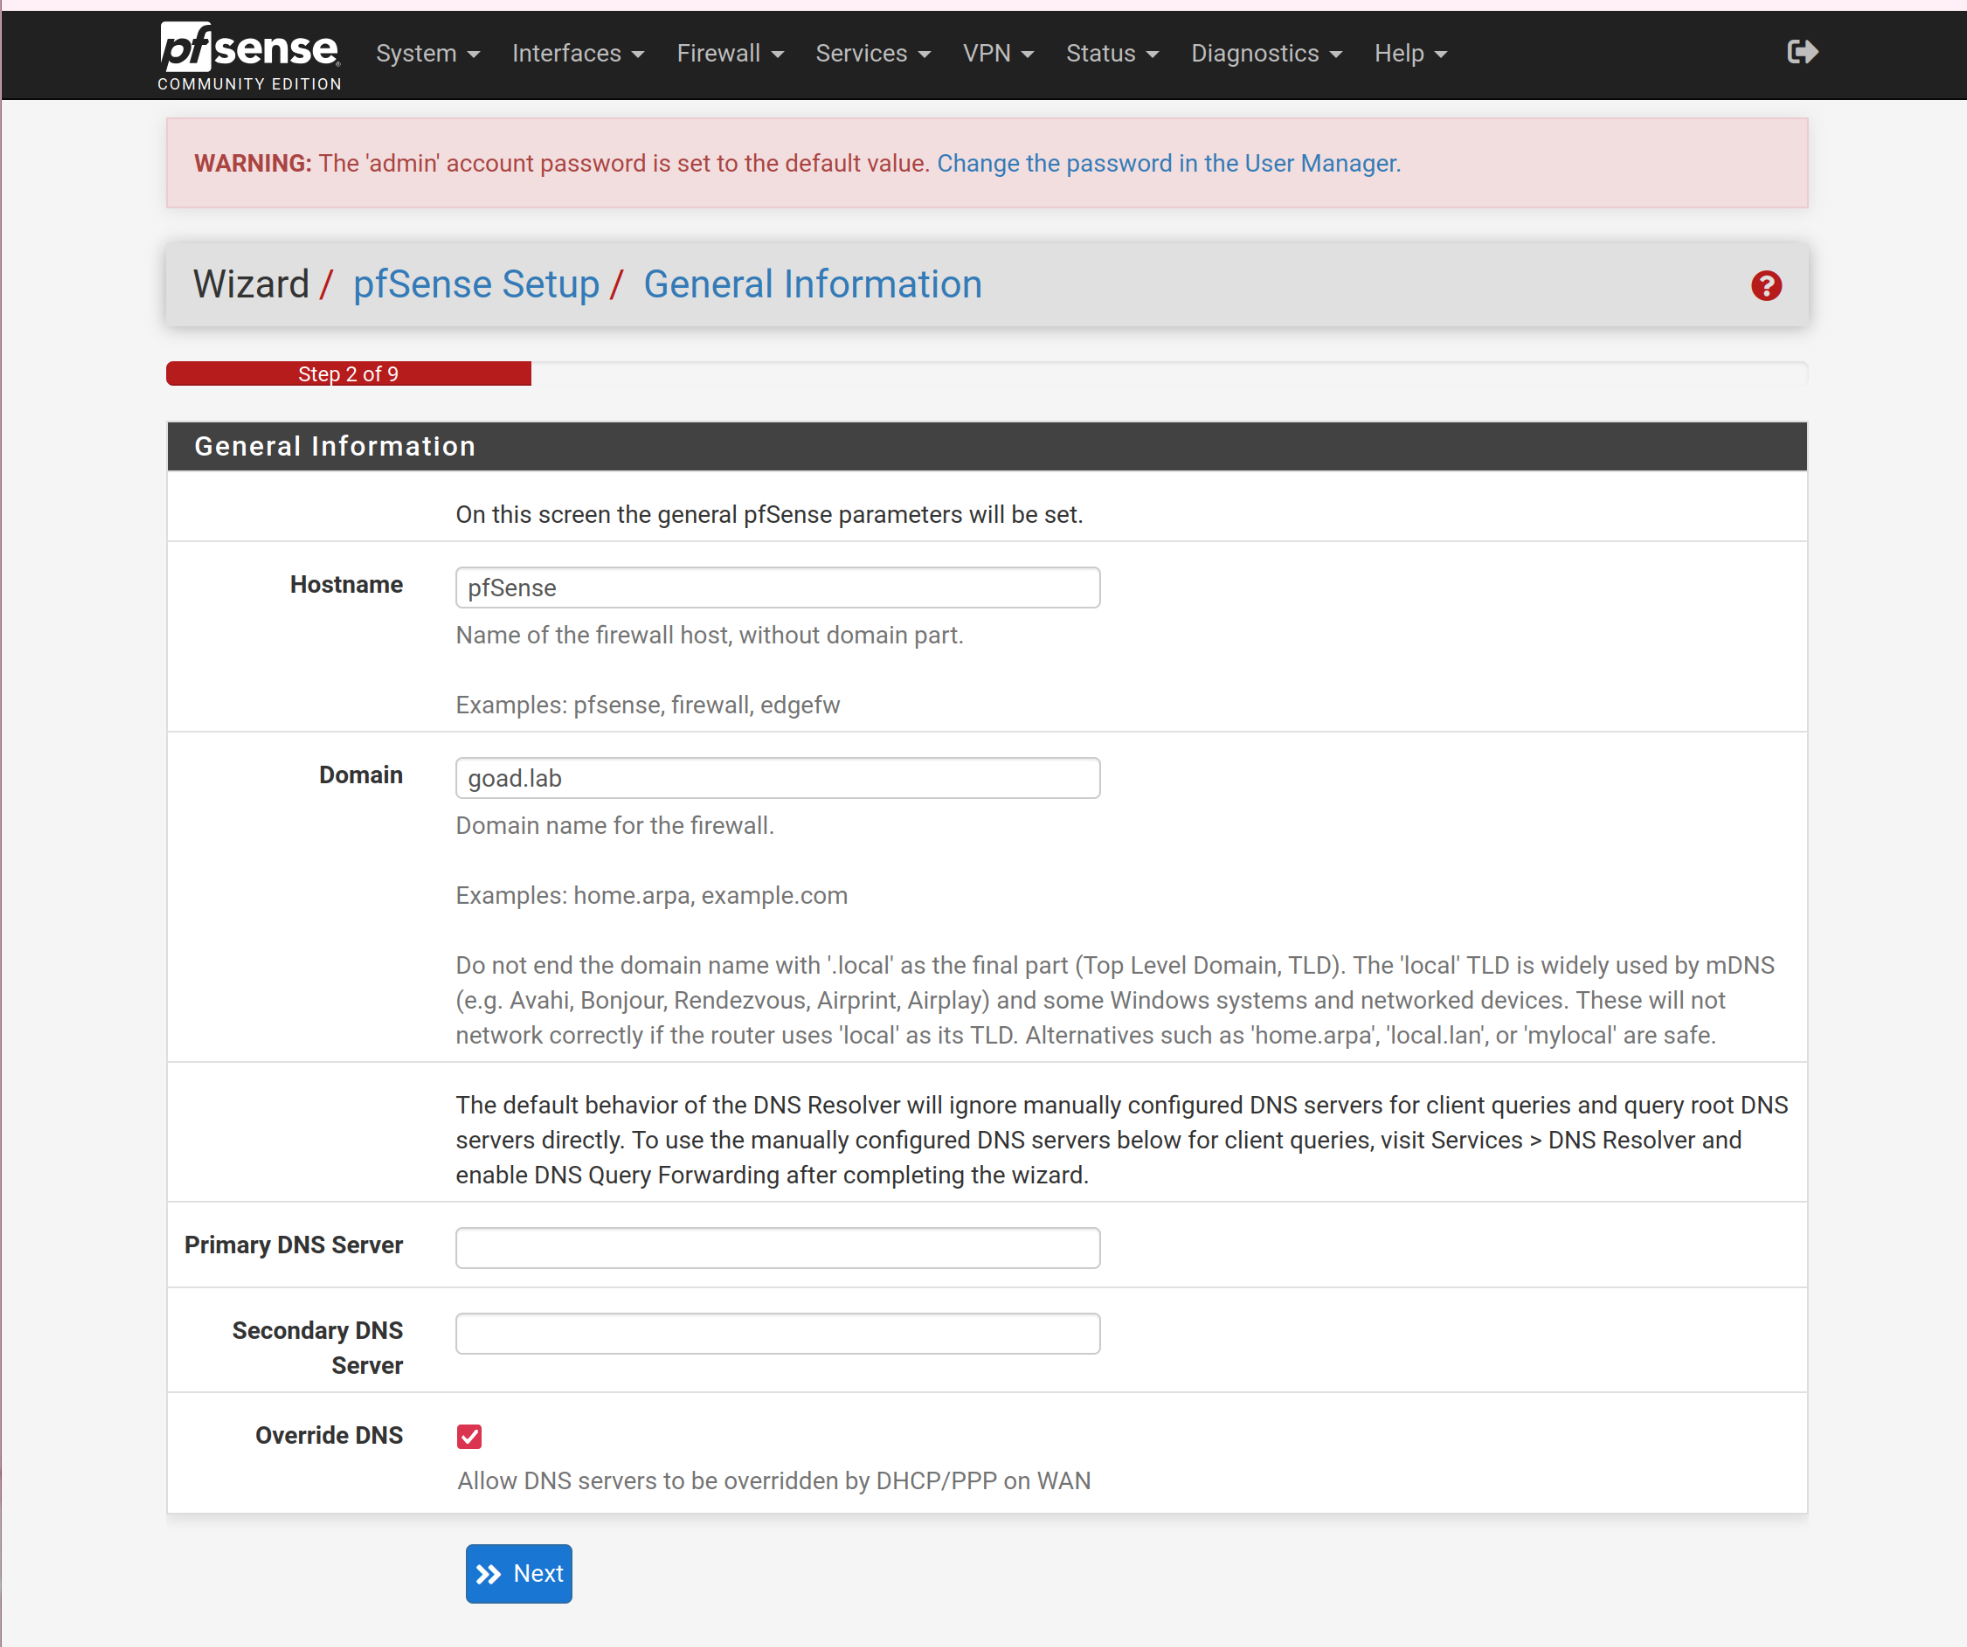Click double-arrow icon on Next button
This screenshot has height=1647, width=1967.
click(x=488, y=1574)
